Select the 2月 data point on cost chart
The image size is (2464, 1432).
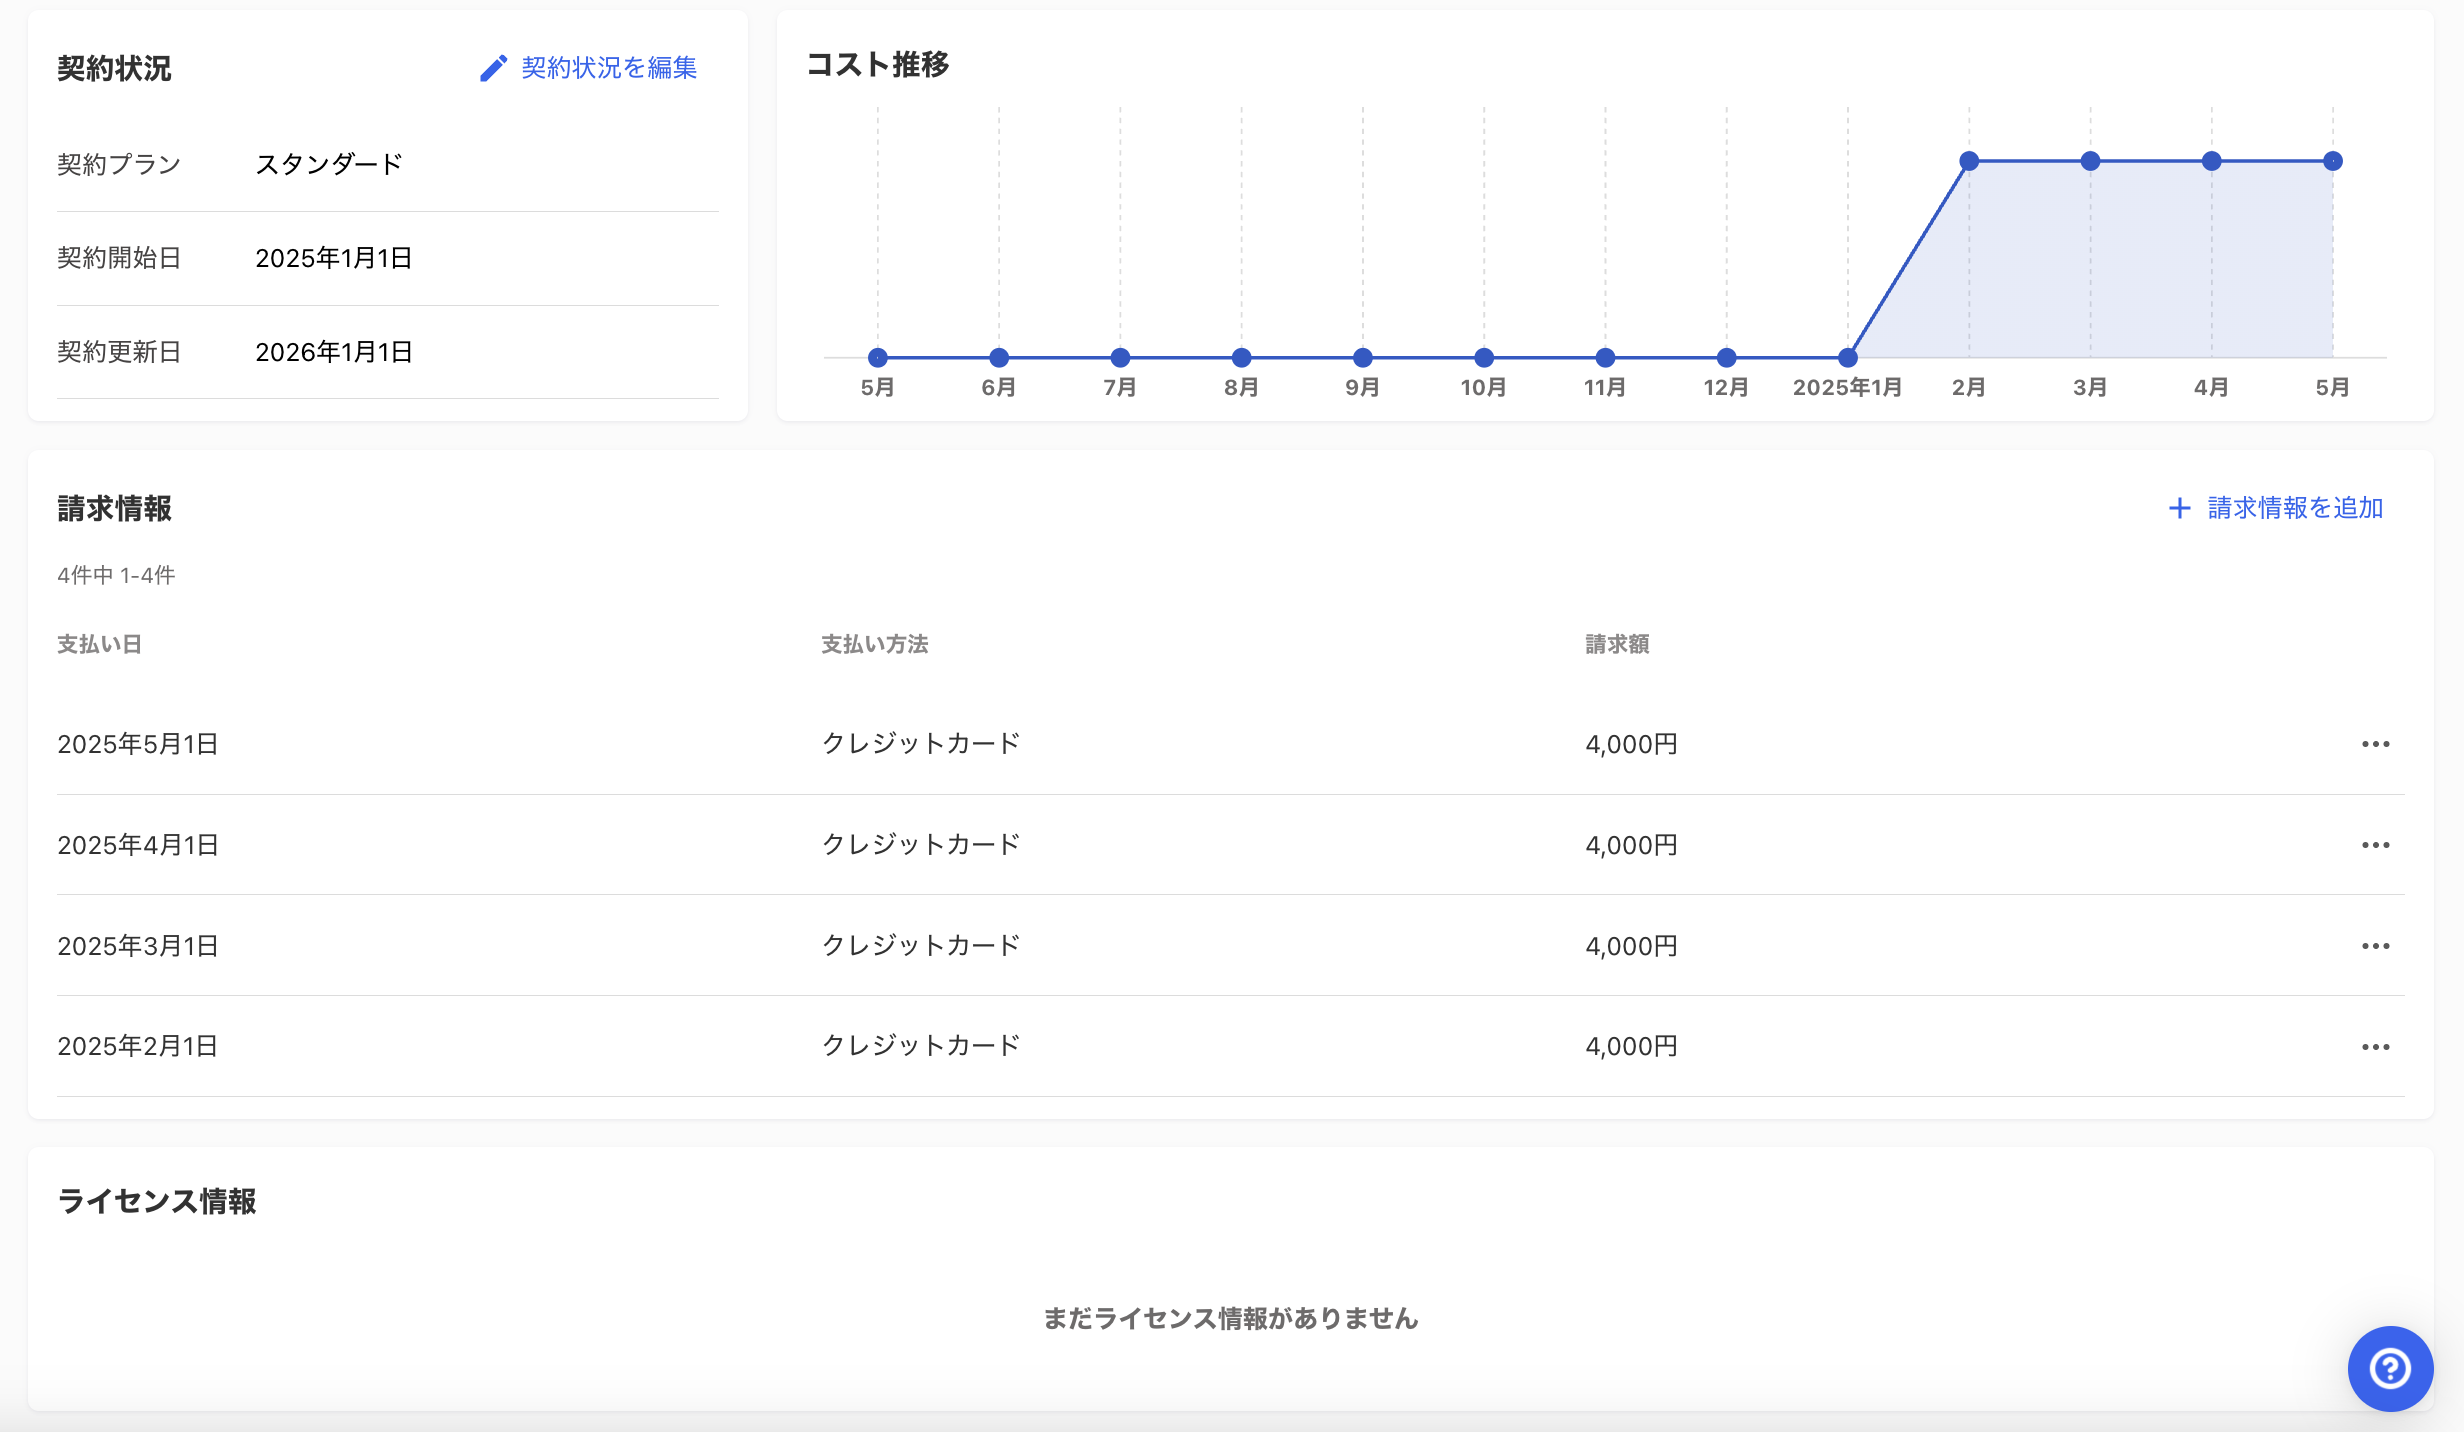[x=1969, y=161]
